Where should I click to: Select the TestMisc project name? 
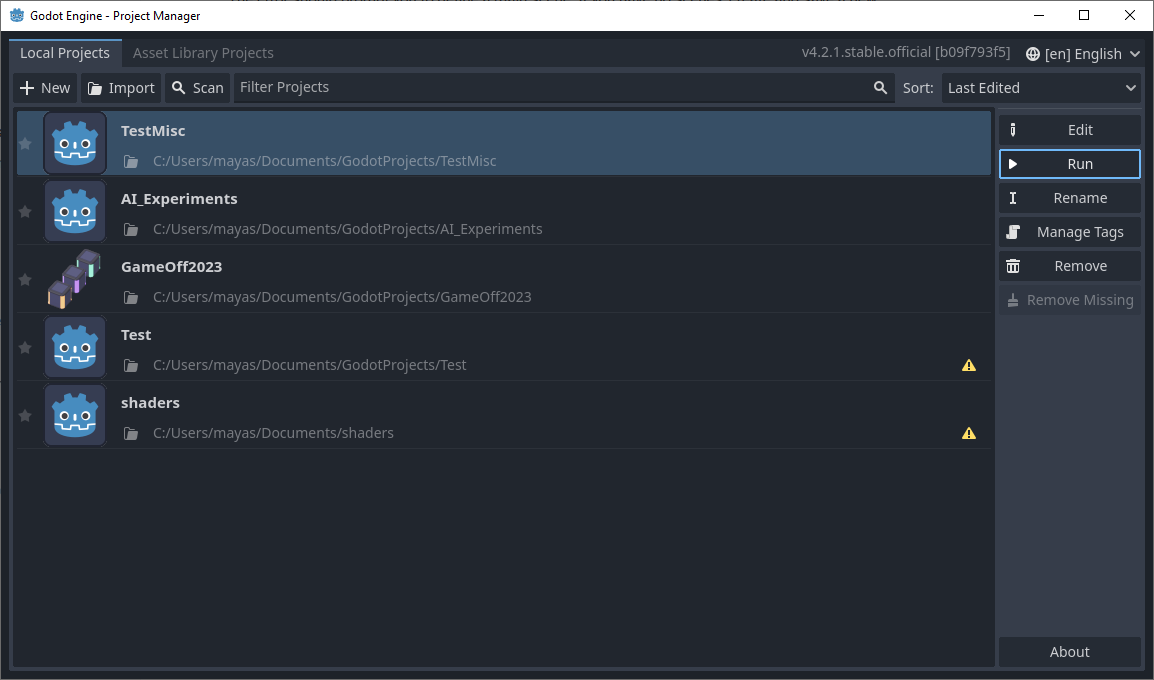coord(153,131)
